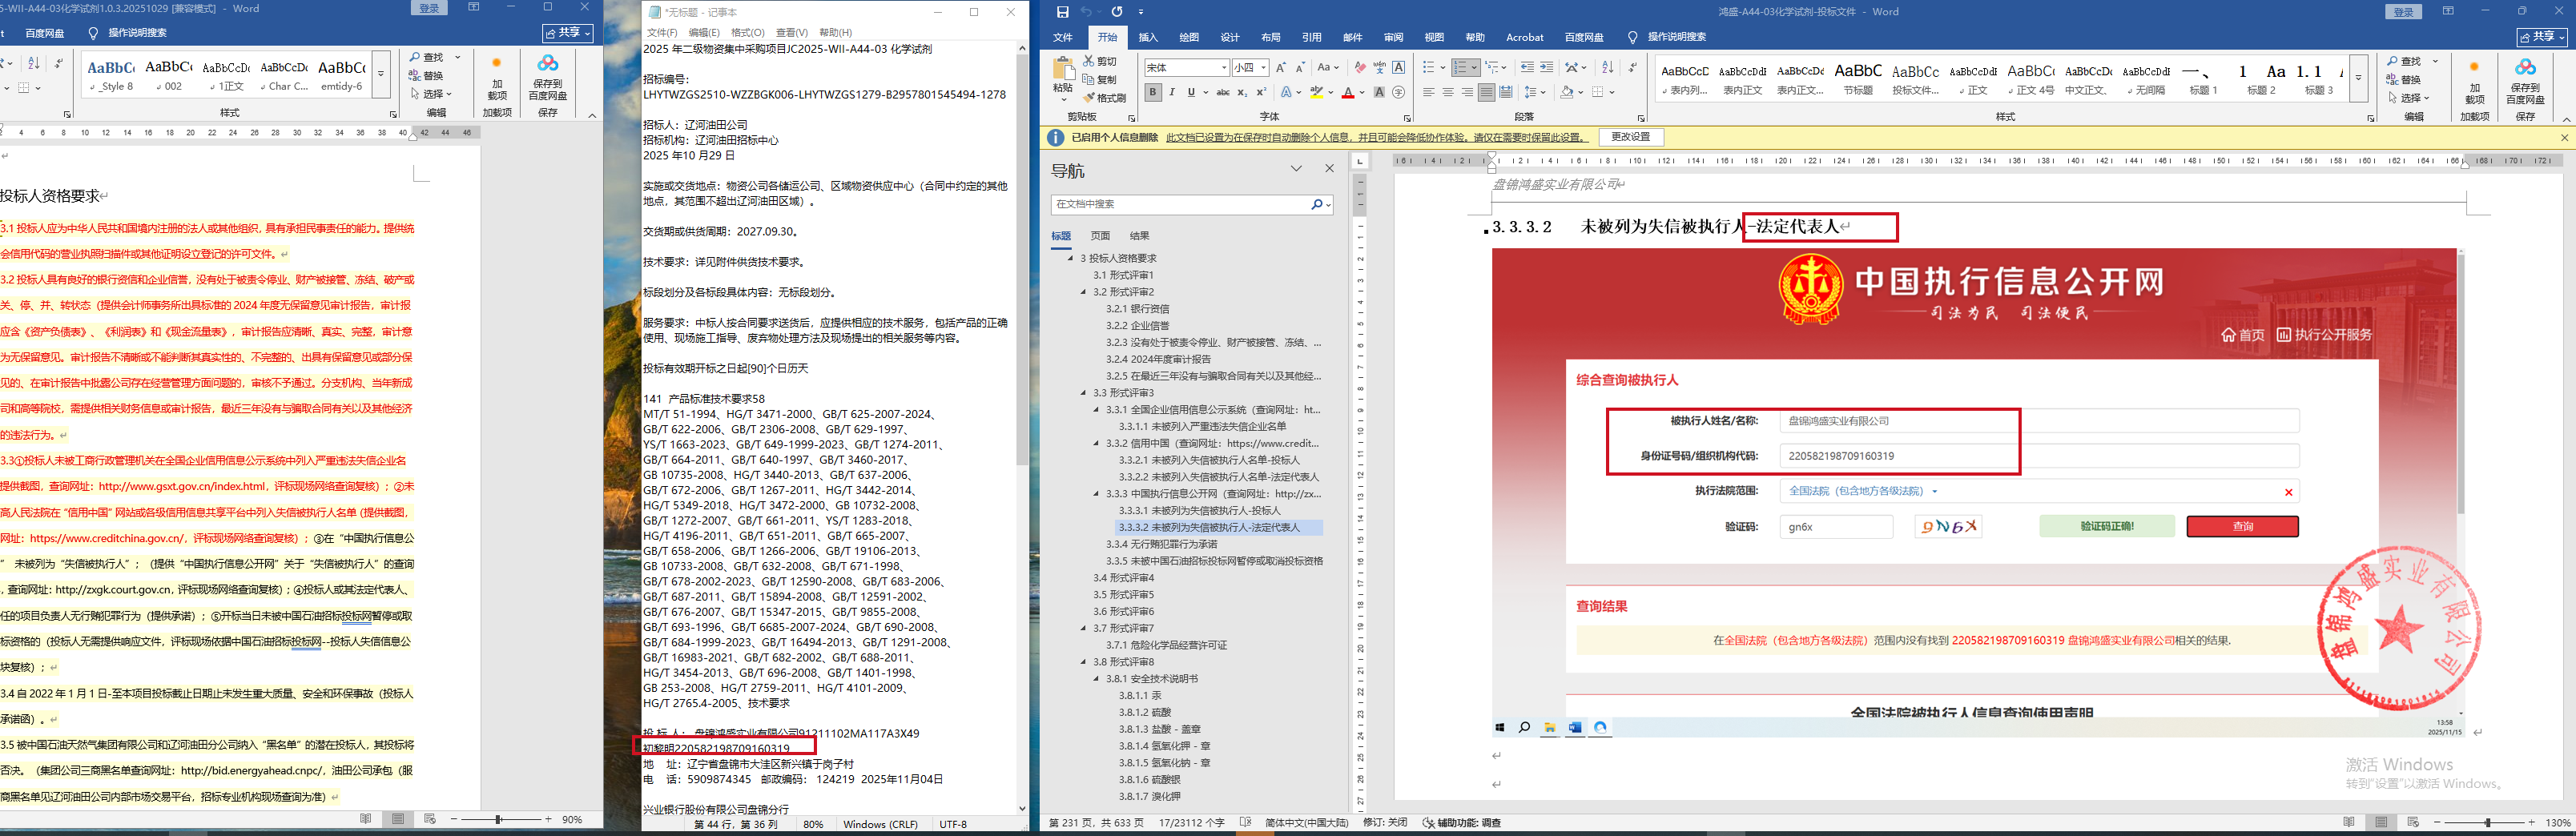The image size is (2576, 836).
Task: Open the 审阅 ribbon tab
Action: 1393,37
